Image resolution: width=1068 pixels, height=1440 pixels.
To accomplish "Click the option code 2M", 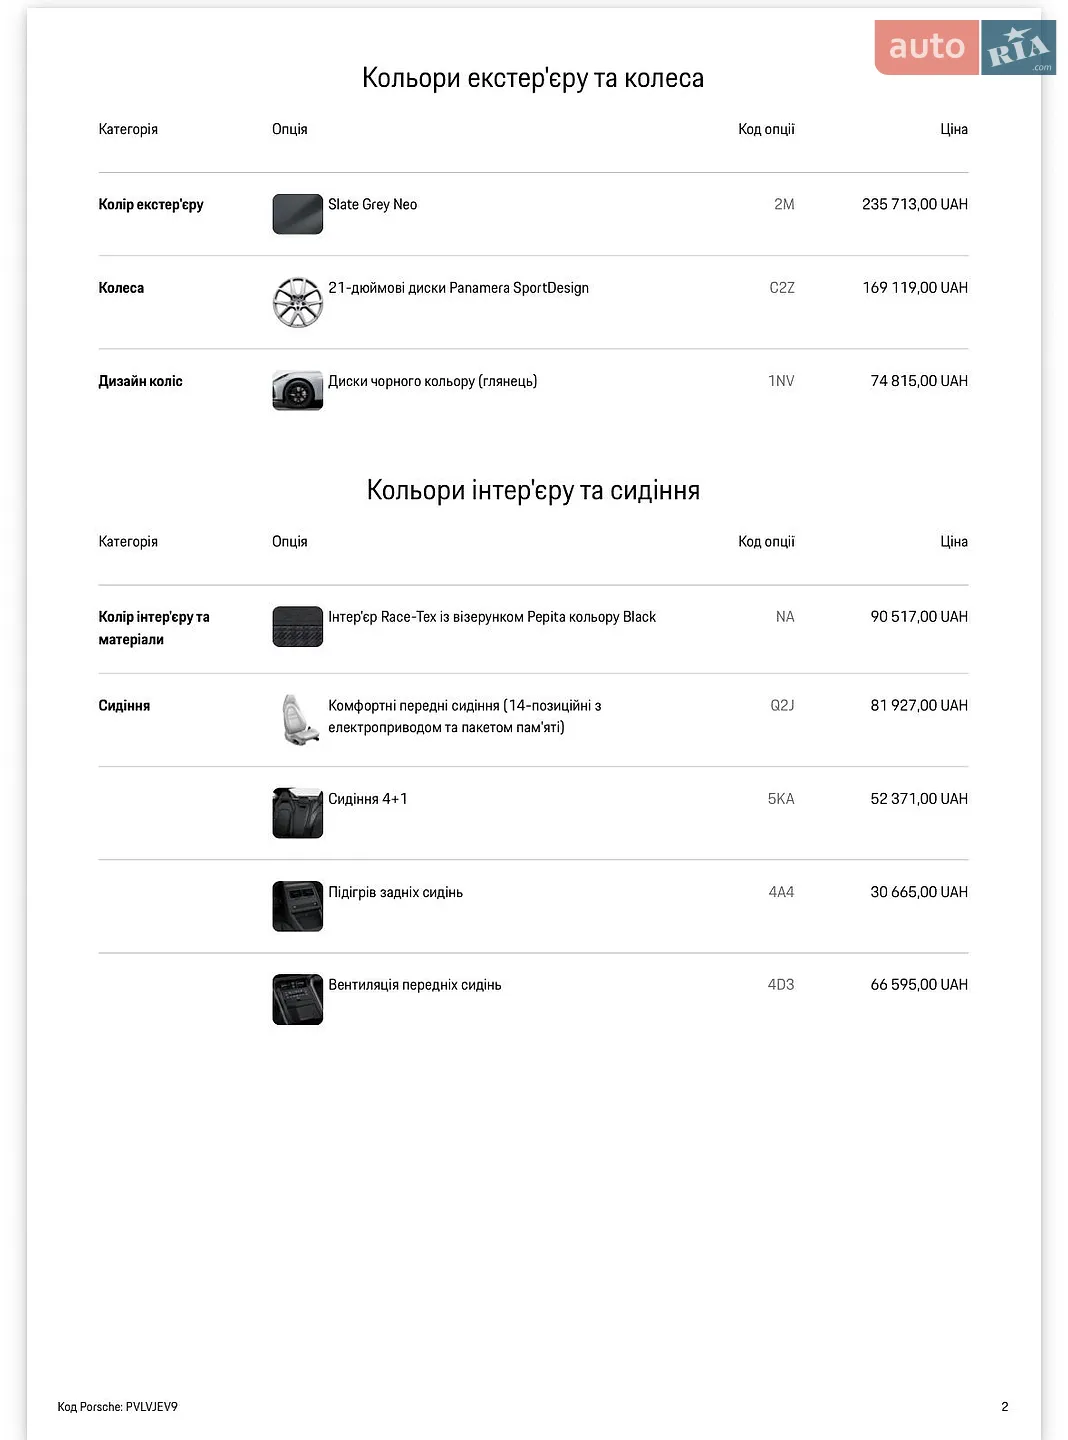I will (784, 204).
